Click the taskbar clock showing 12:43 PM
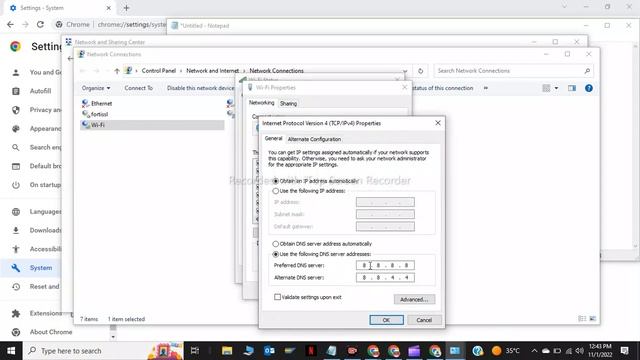This screenshot has height=360, width=640. [600, 351]
